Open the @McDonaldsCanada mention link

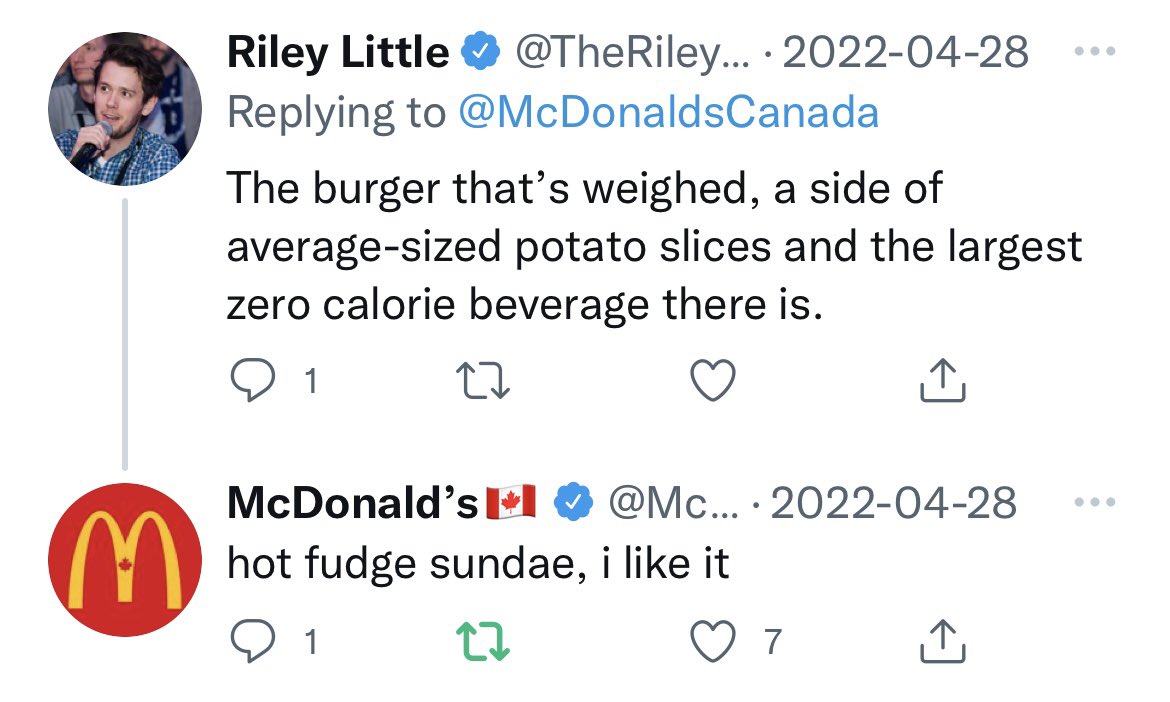[669, 113]
